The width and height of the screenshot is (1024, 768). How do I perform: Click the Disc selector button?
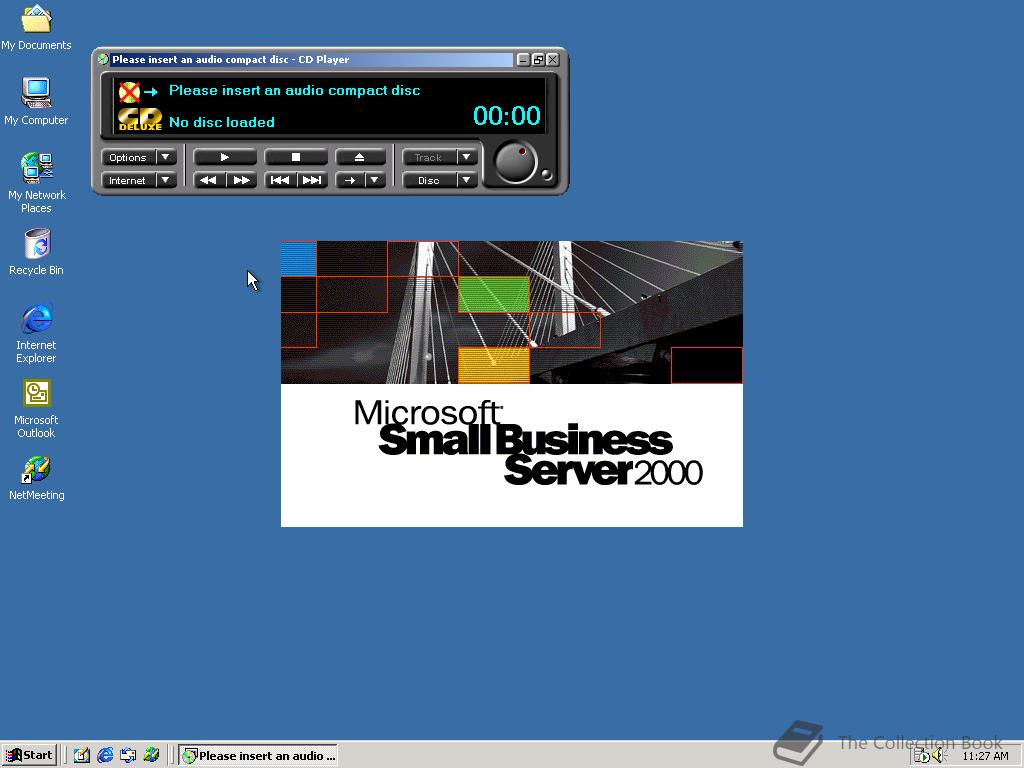(x=428, y=180)
